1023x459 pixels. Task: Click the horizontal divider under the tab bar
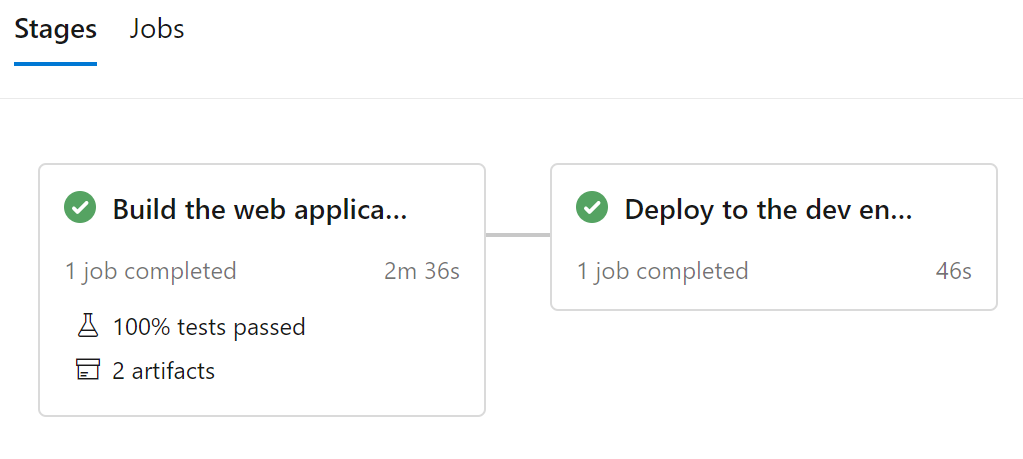click(600, 98)
